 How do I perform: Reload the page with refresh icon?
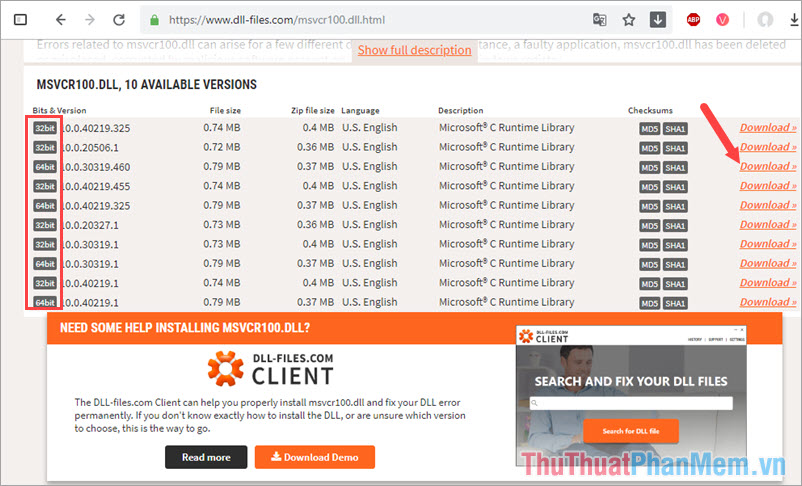(x=119, y=20)
